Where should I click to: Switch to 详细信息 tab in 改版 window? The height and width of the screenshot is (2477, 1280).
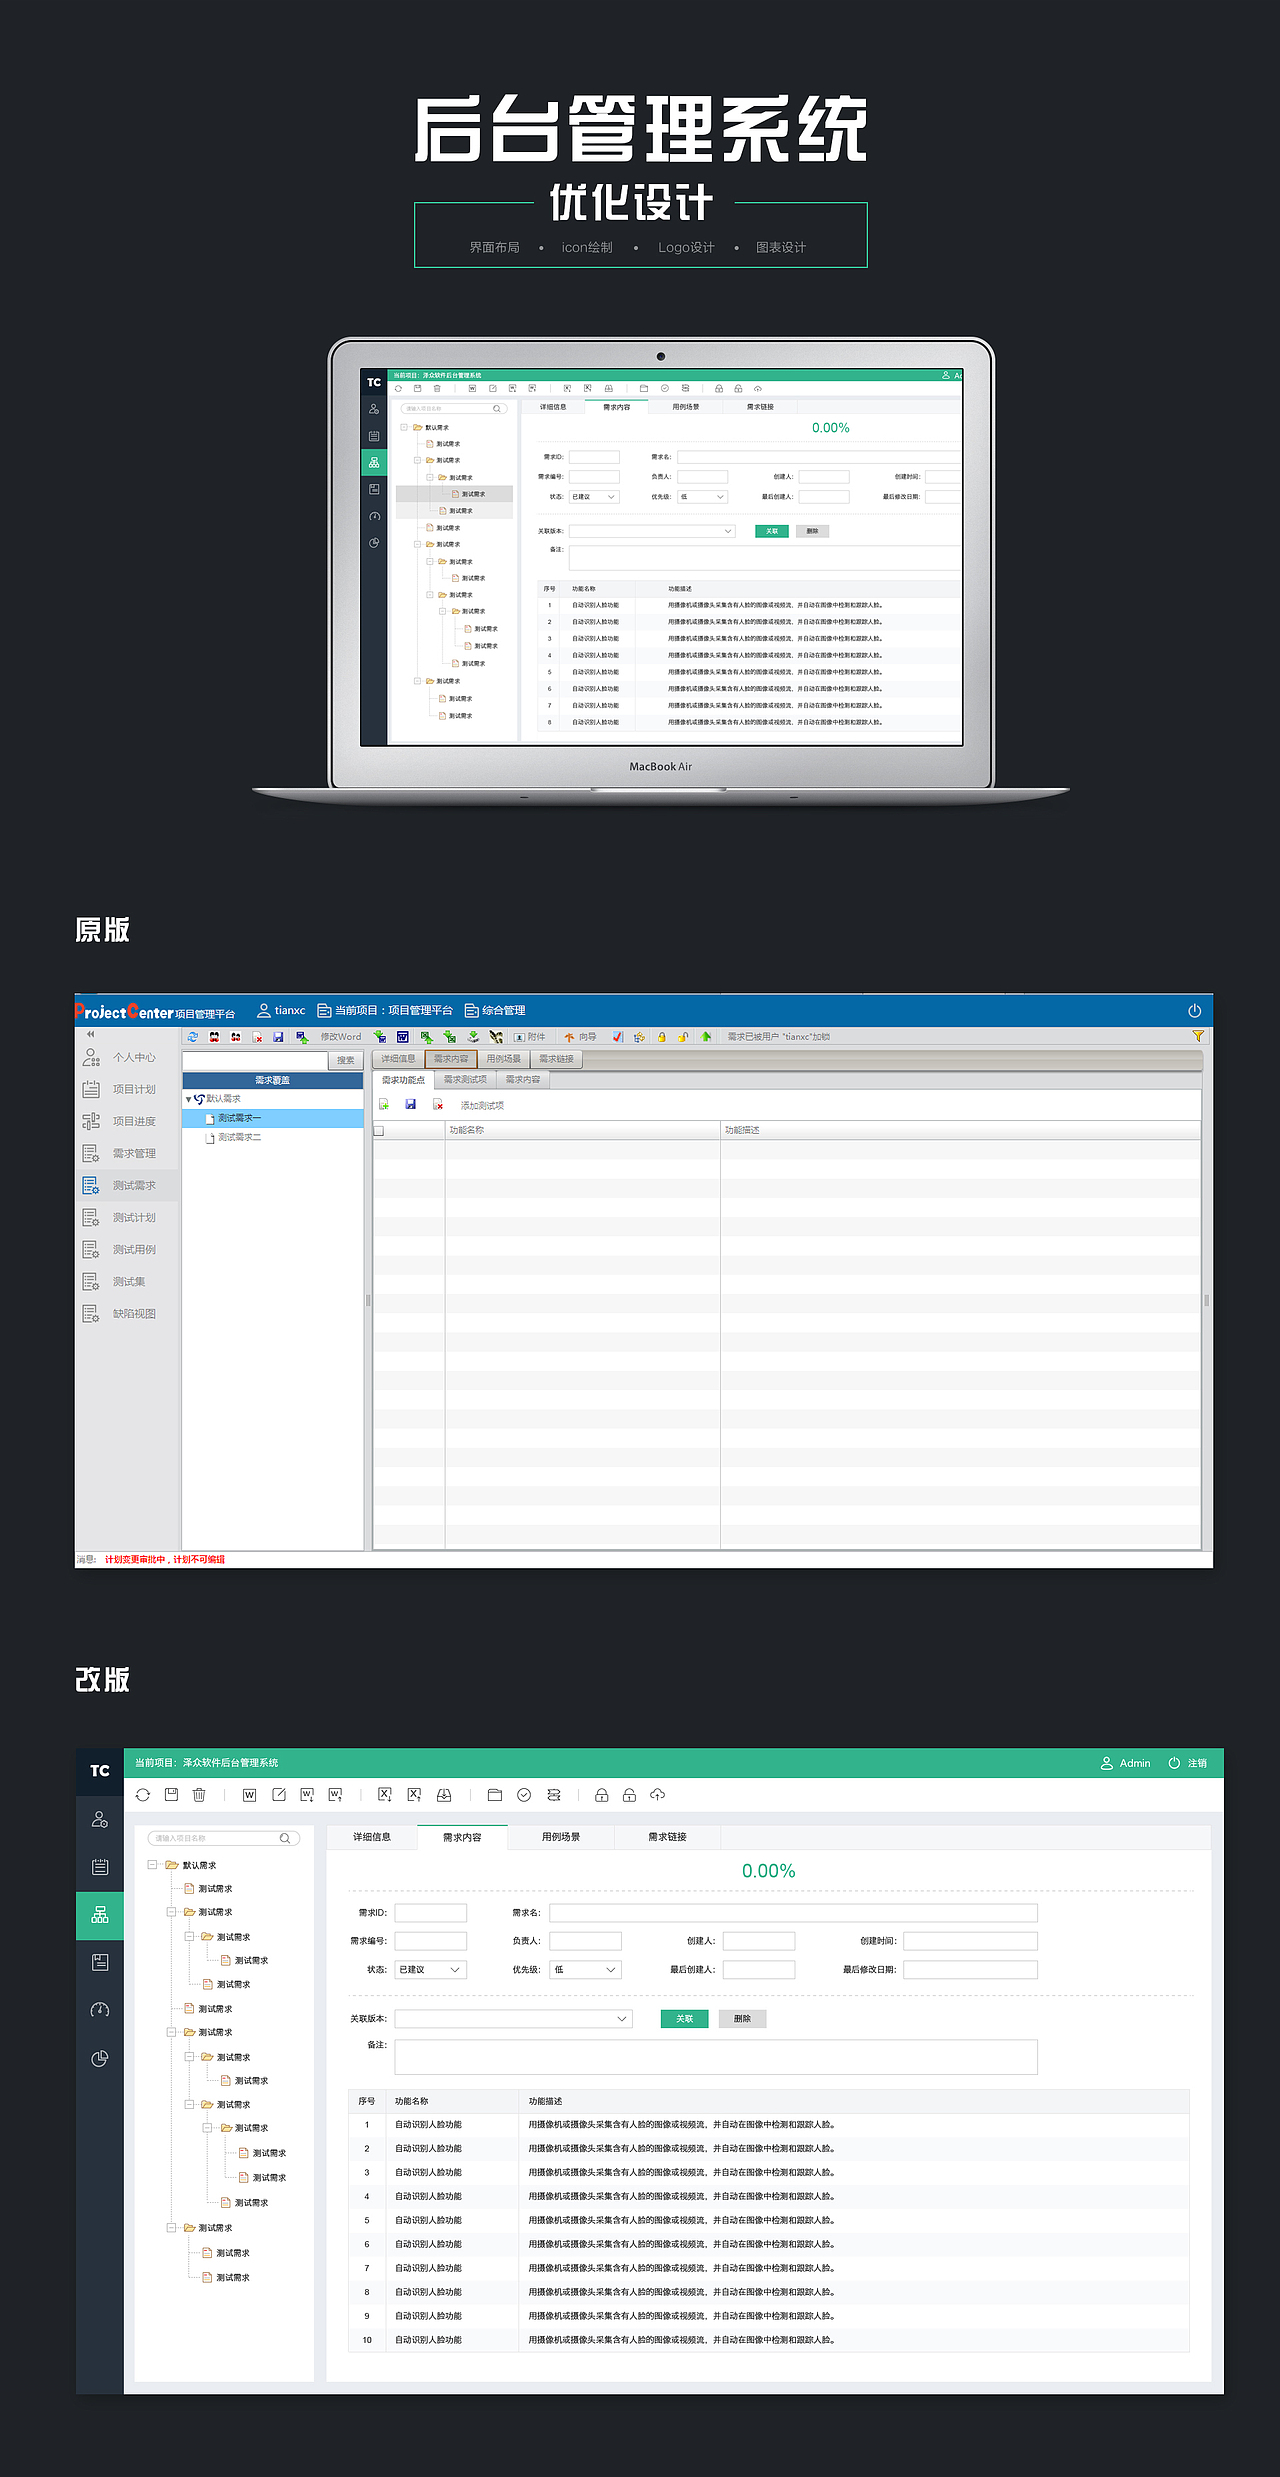pyautogui.click(x=372, y=1837)
